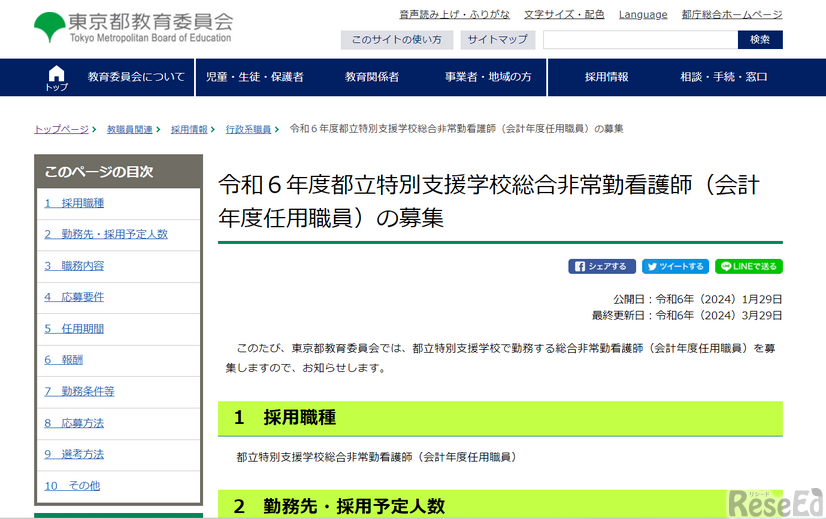Jump to 3 職務内容 in contents

74,266
